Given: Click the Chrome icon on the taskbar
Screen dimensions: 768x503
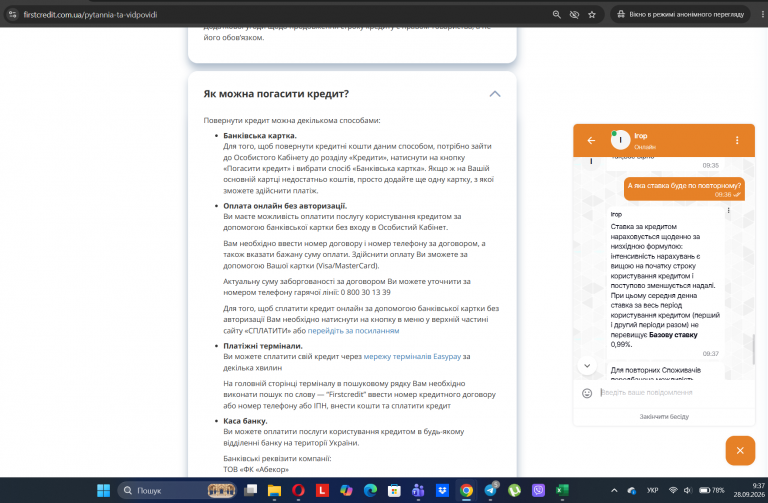Looking at the screenshot, I should tap(466, 490).
